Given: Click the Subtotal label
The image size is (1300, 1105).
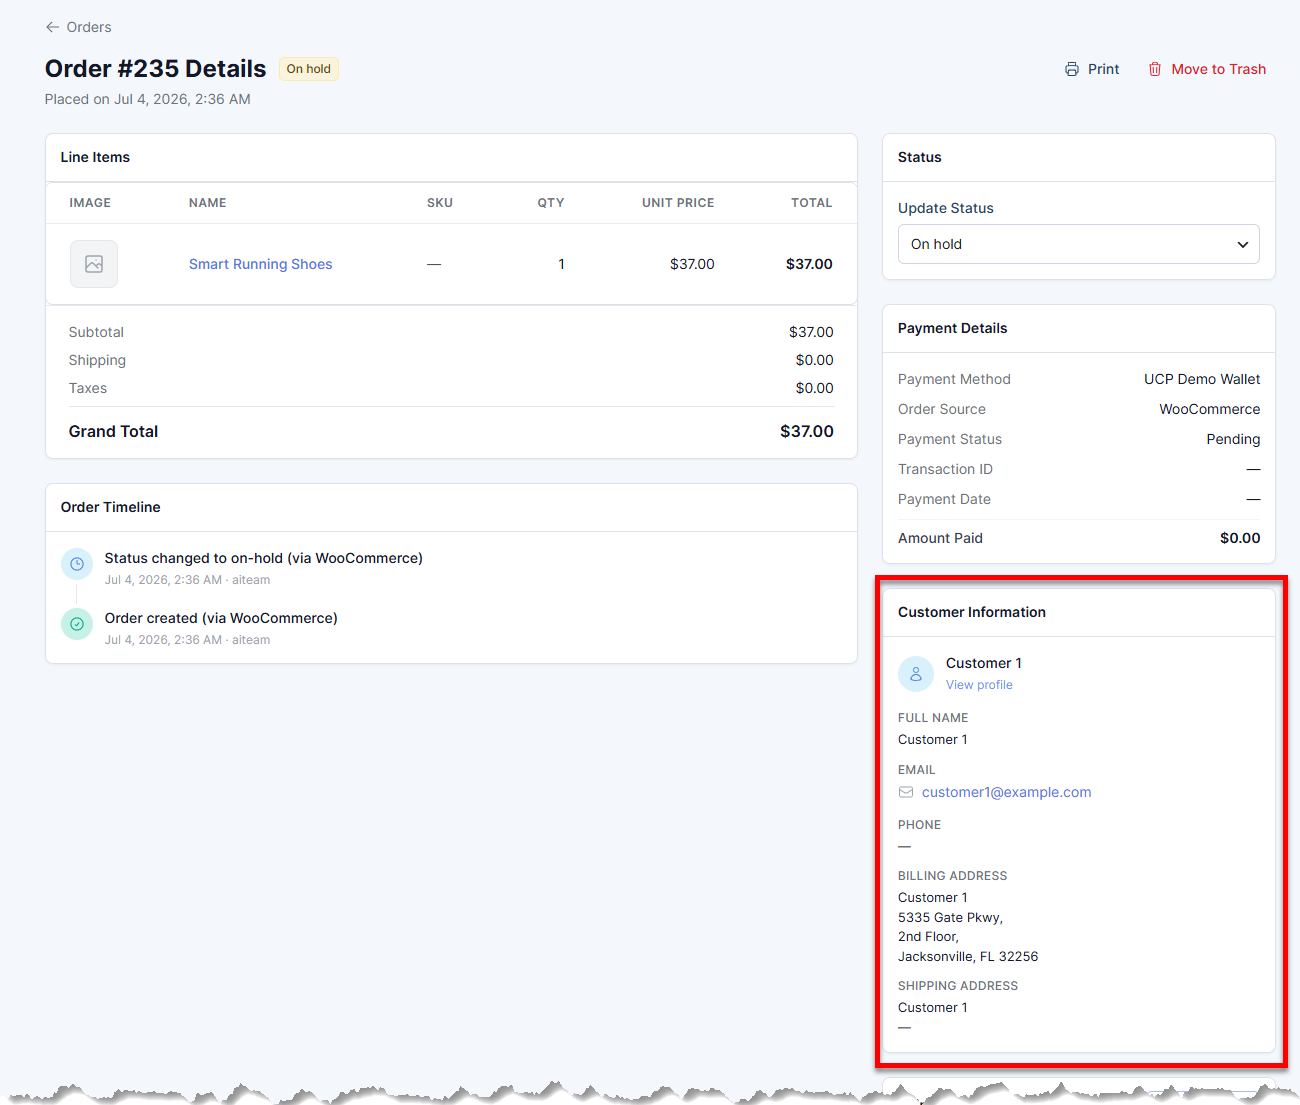Looking at the screenshot, I should pyautogui.click(x=96, y=332).
